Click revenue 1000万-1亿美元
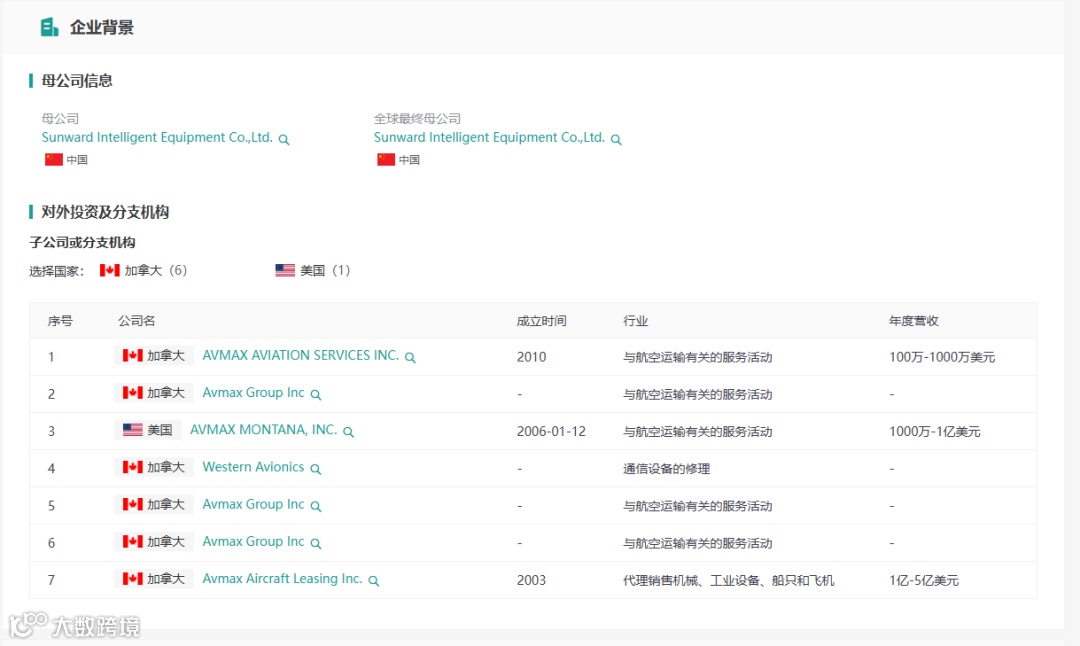 point(934,432)
